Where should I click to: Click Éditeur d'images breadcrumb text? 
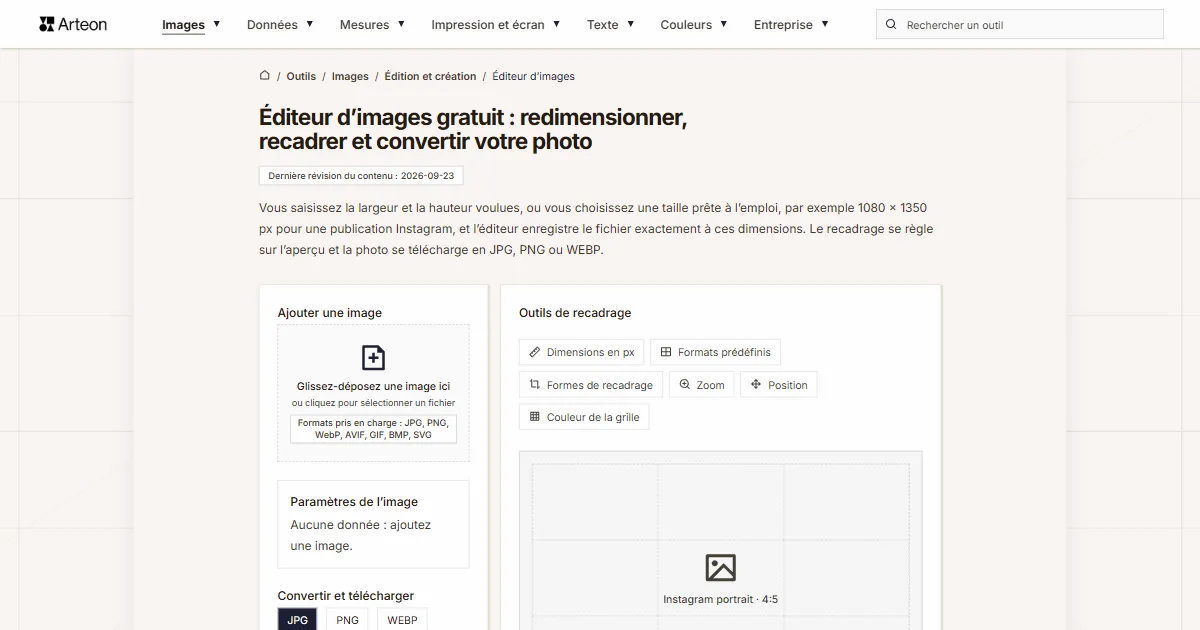[533, 76]
